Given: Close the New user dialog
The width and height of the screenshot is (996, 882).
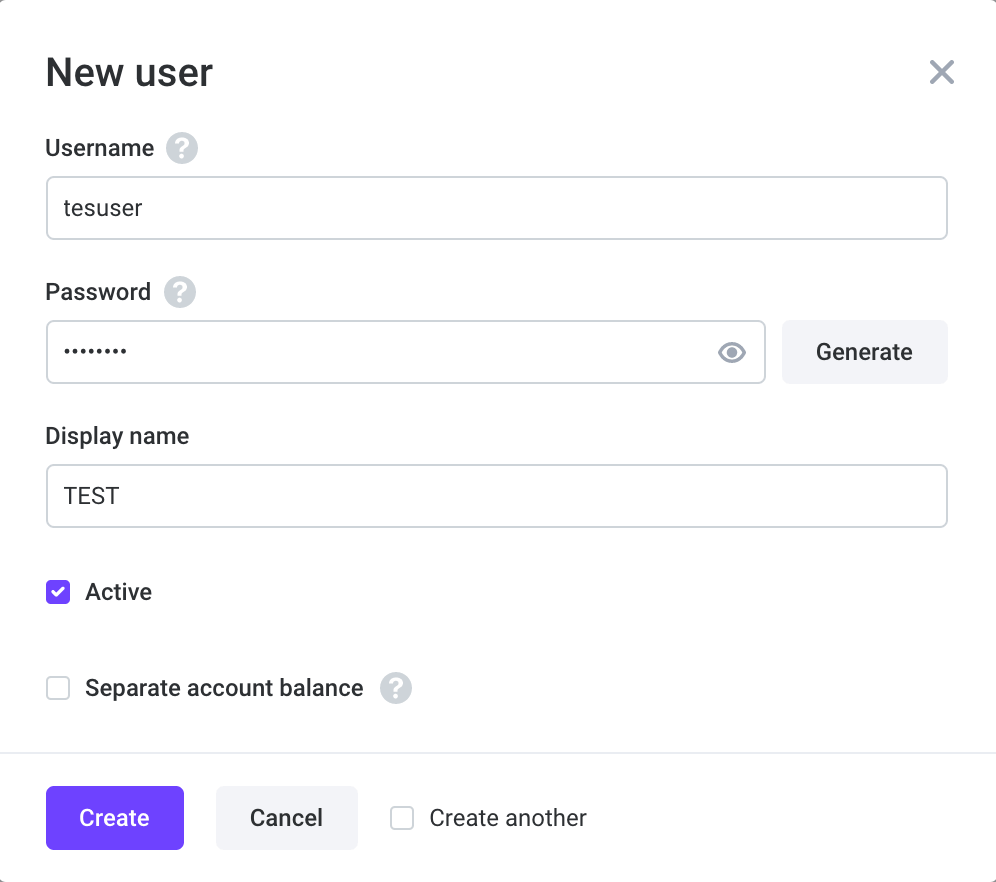Looking at the screenshot, I should (x=941, y=72).
